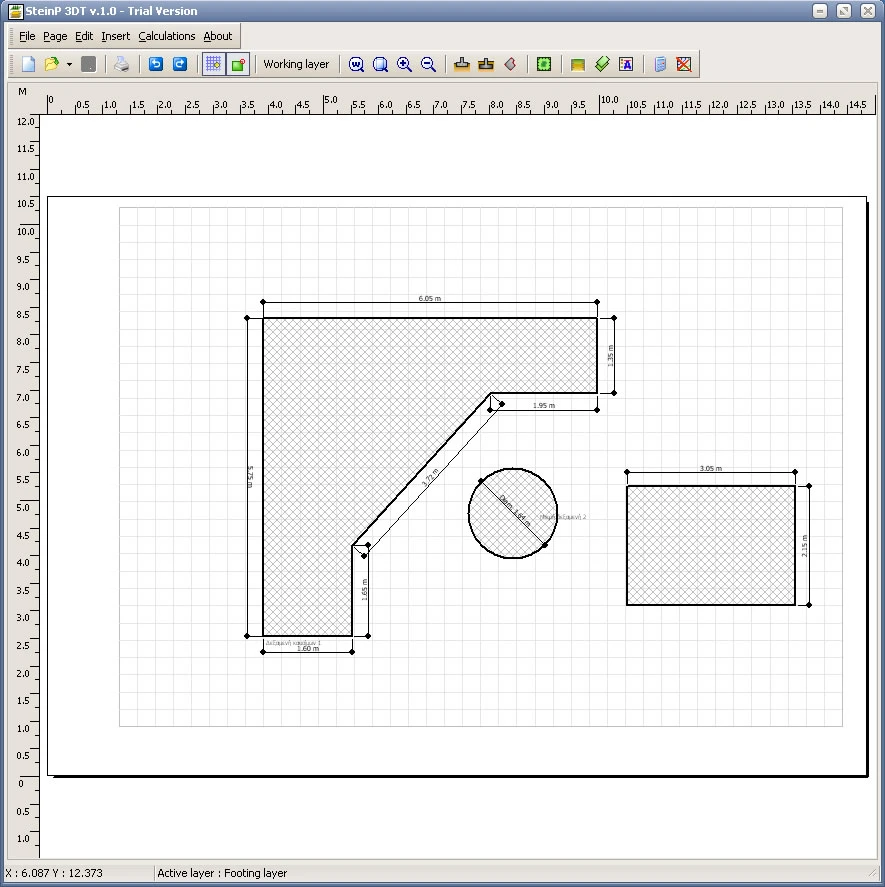Open the About menu

click(217, 36)
